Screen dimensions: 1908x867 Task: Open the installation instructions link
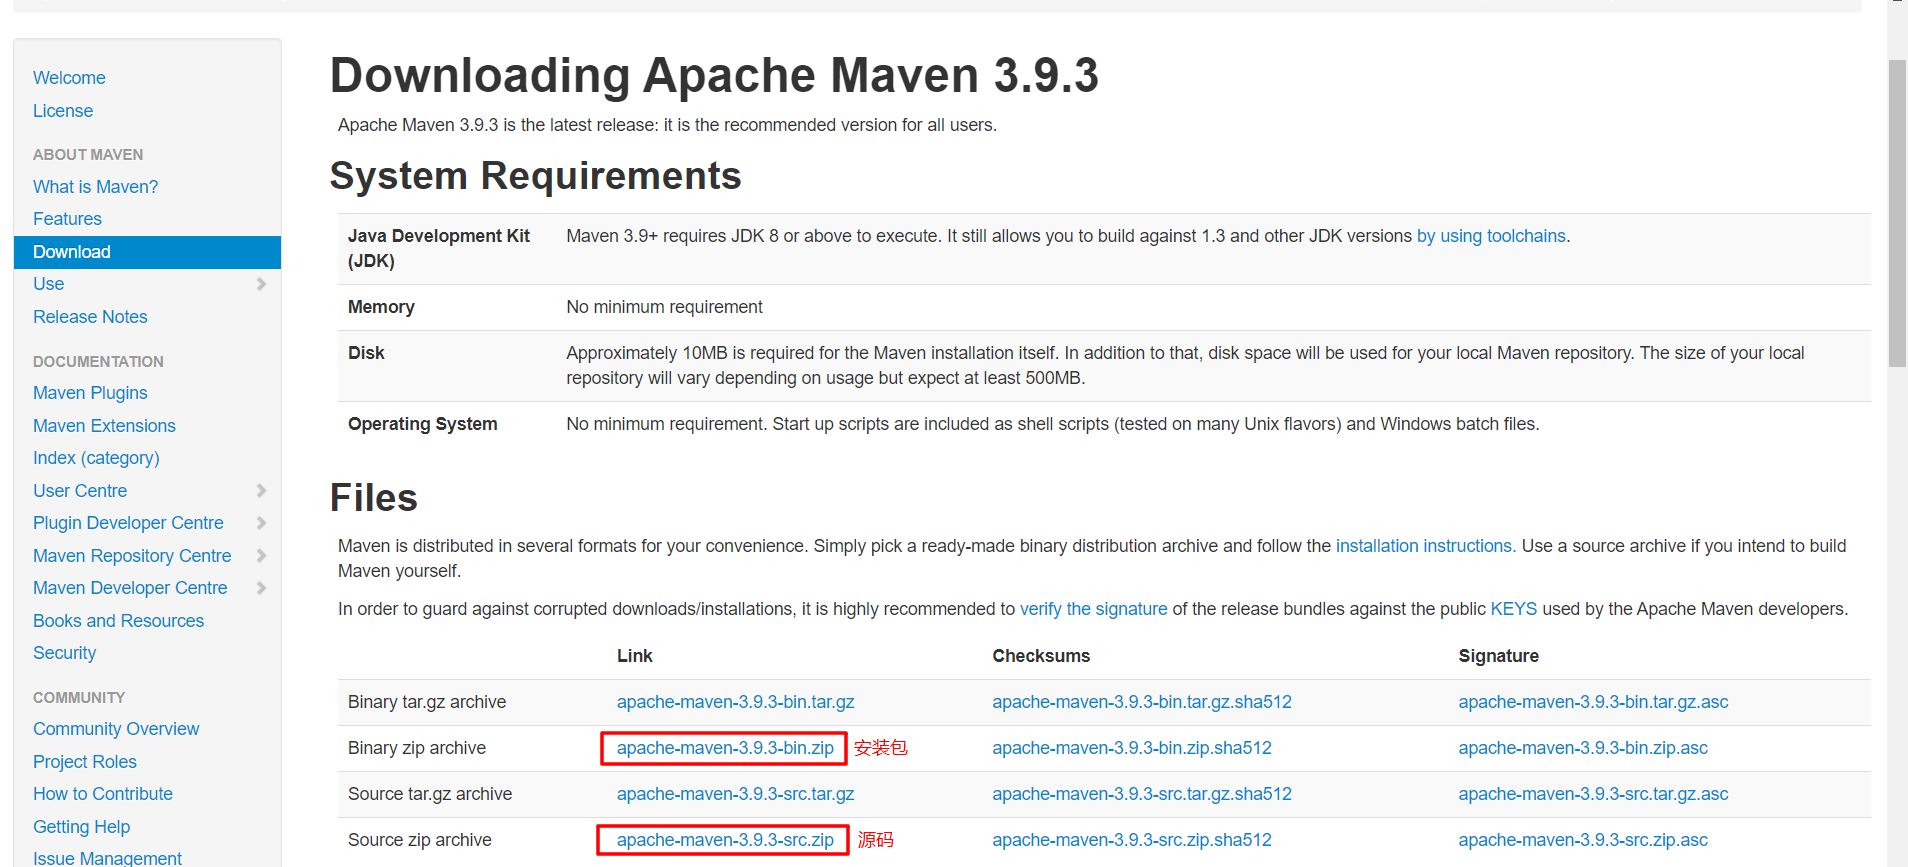pyautogui.click(x=1424, y=546)
